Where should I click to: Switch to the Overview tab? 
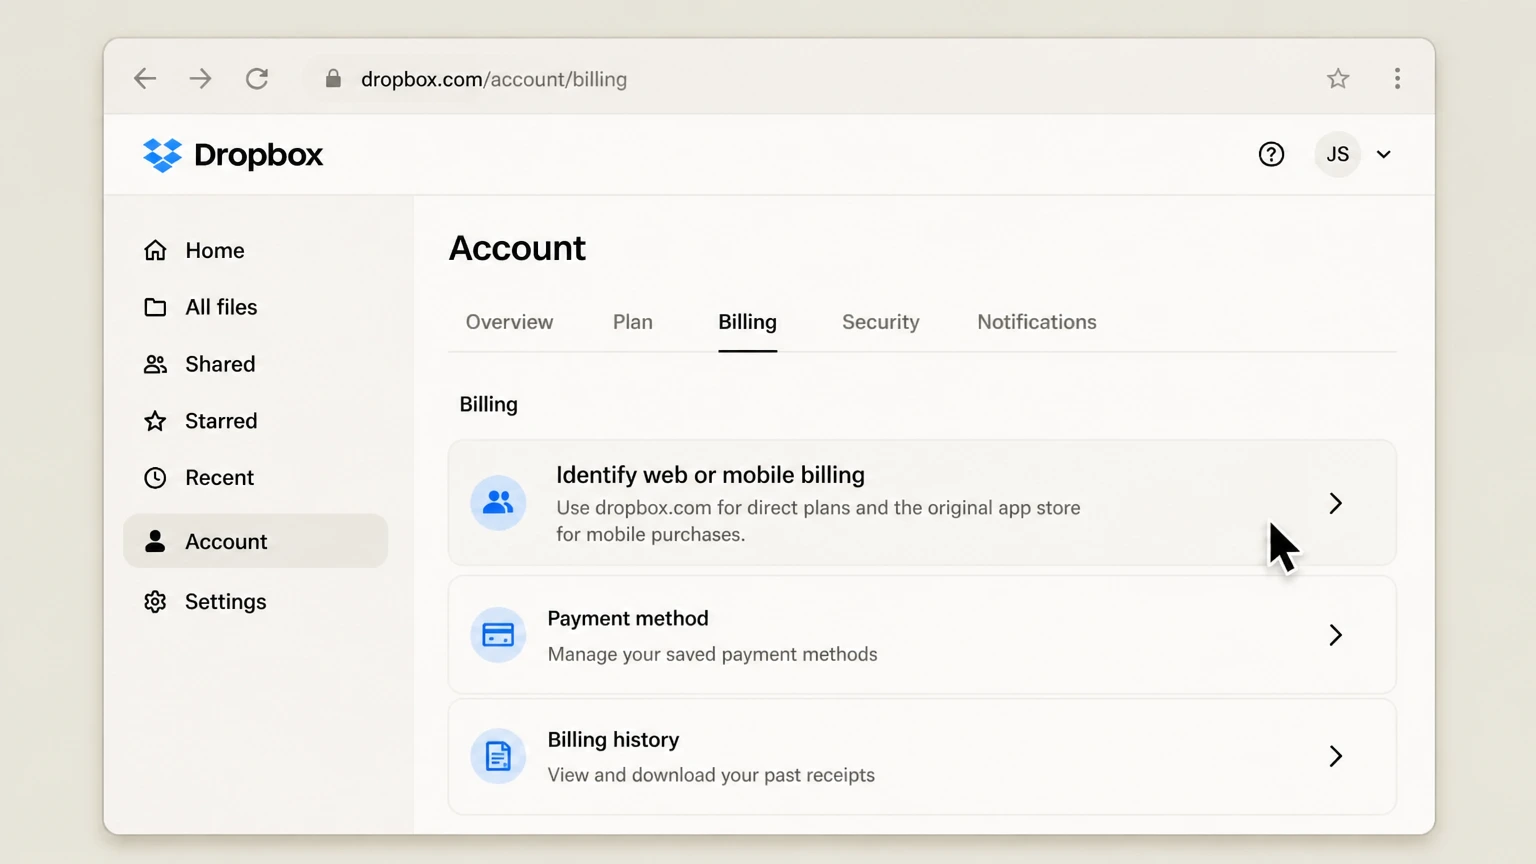509,322
